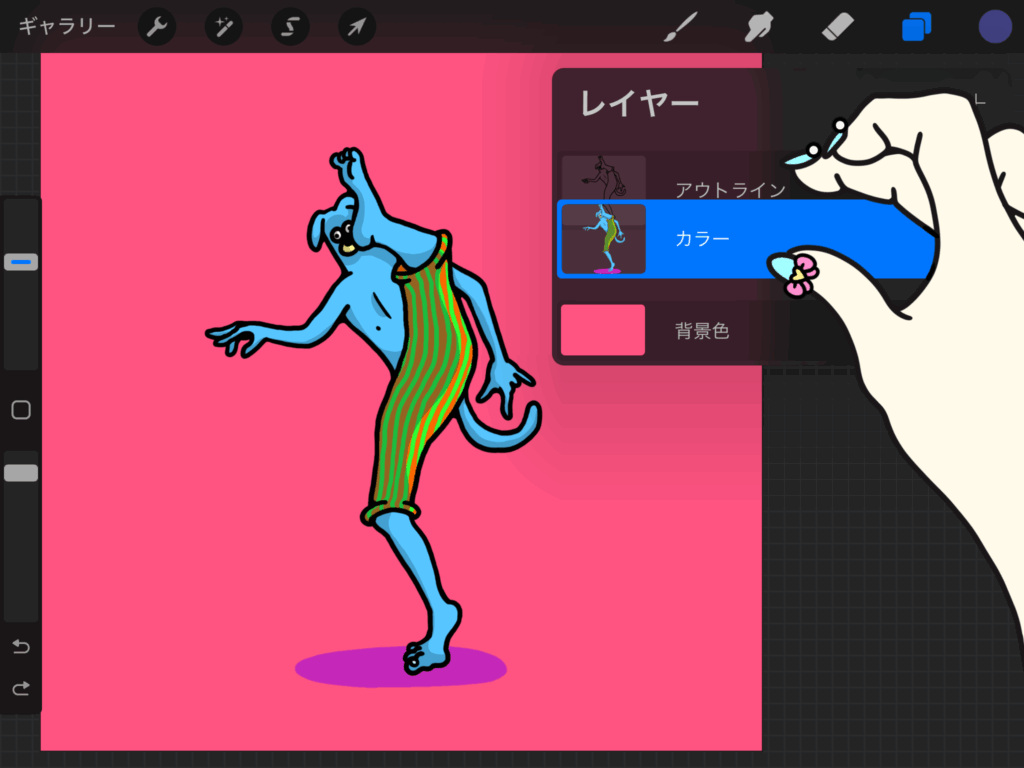The height and width of the screenshot is (768, 1024).
Task: Toggle the Layers panel icon
Action: [916, 27]
